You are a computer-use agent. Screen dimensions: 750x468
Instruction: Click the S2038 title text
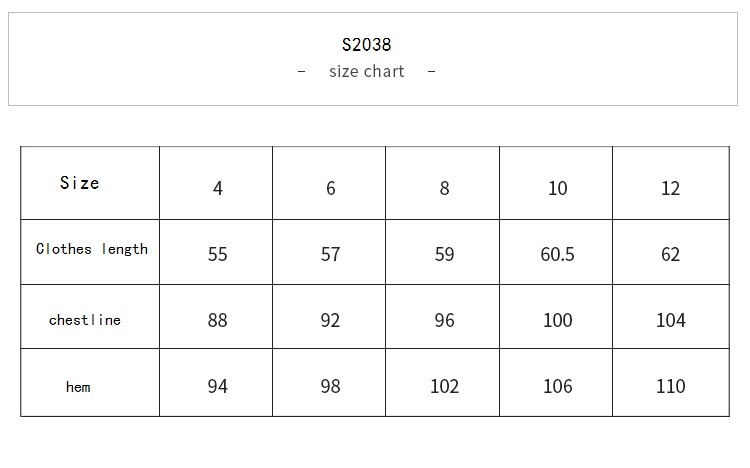(366, 45)
